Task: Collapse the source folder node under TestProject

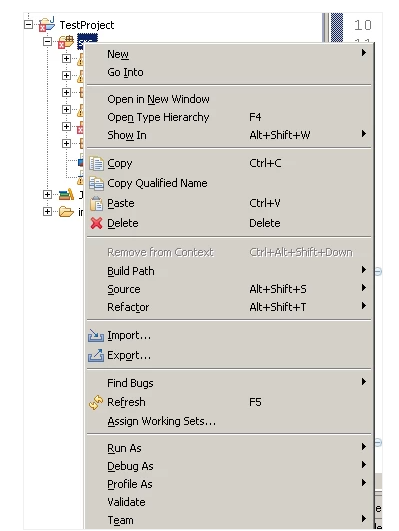Action: point(47,42)
